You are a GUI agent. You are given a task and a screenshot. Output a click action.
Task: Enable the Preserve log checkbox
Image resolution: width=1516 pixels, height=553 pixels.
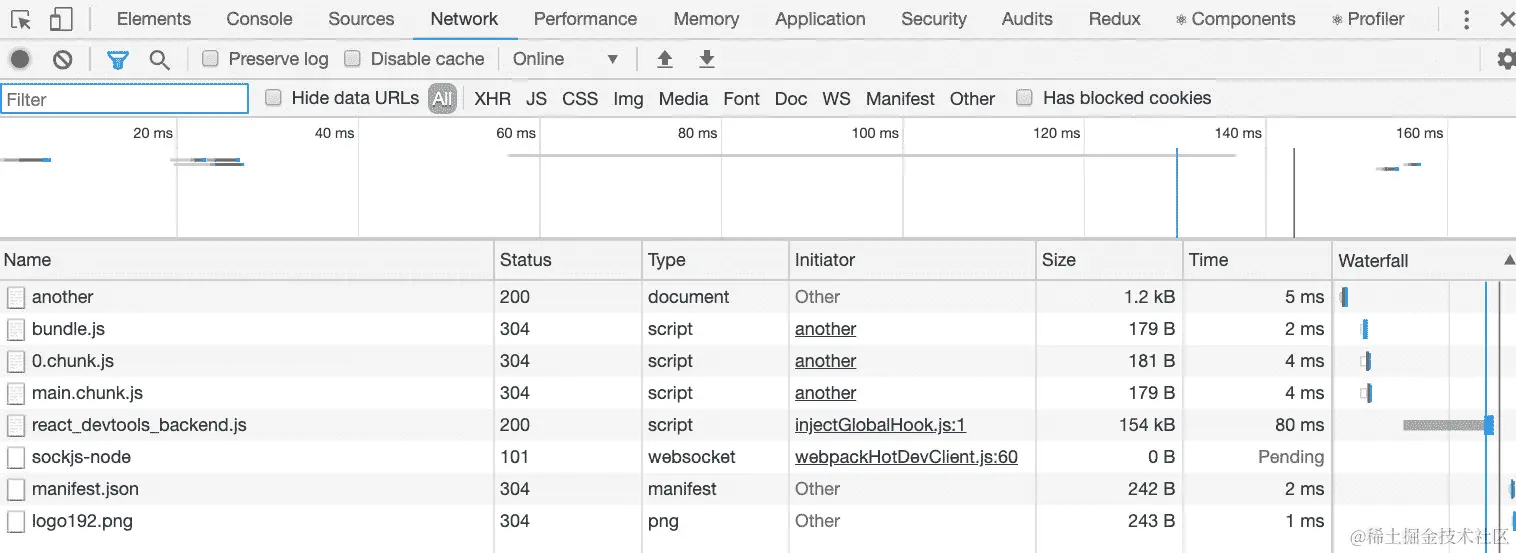[210, 59]
